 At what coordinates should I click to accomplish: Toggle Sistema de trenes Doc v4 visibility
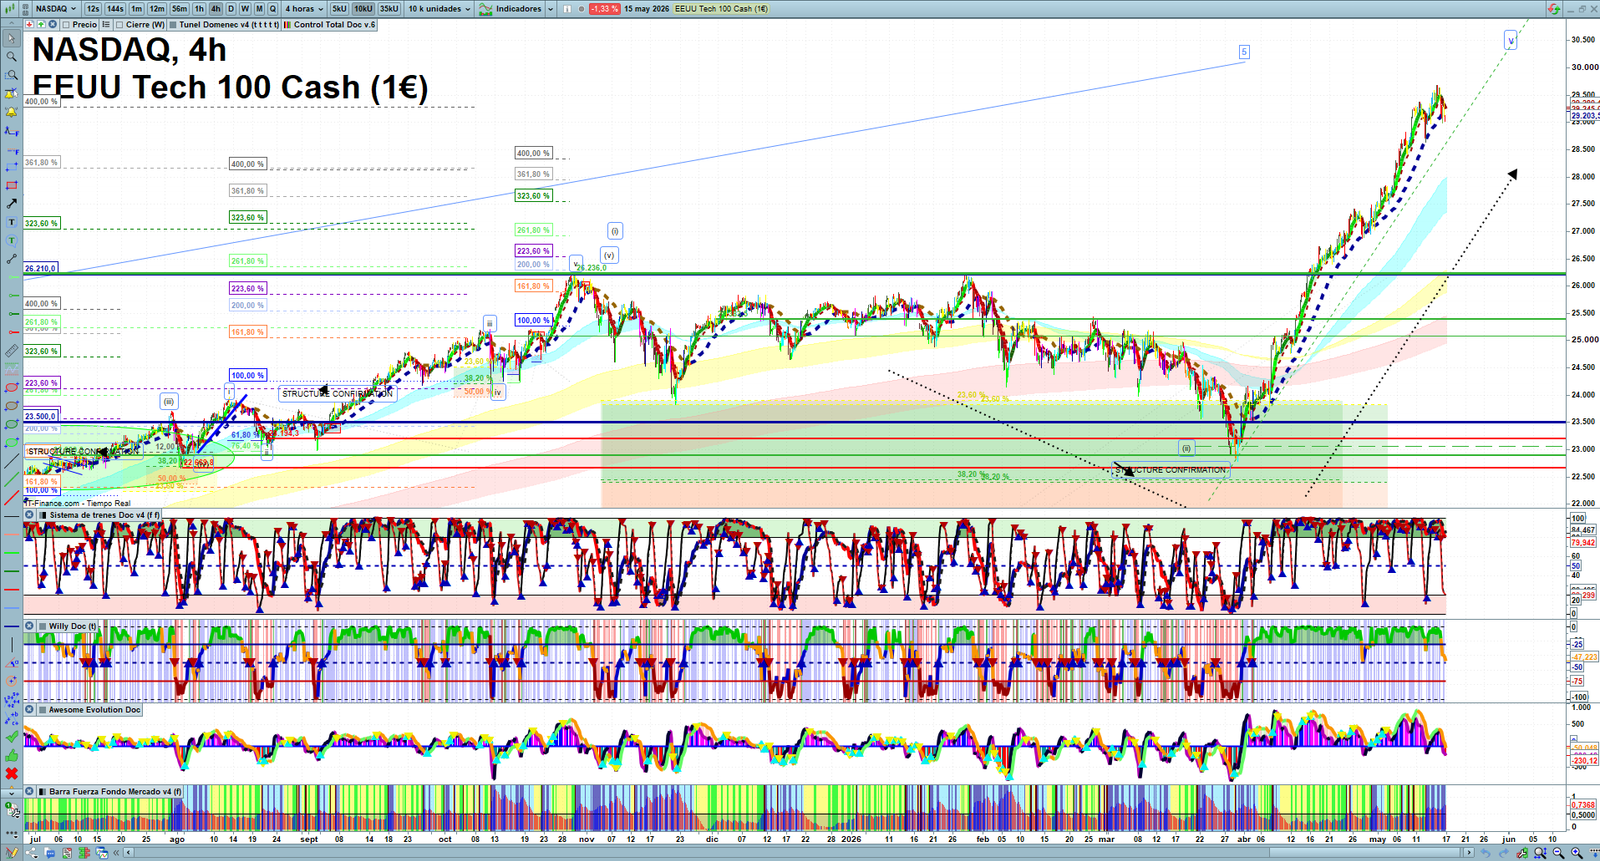pos(43,515)
